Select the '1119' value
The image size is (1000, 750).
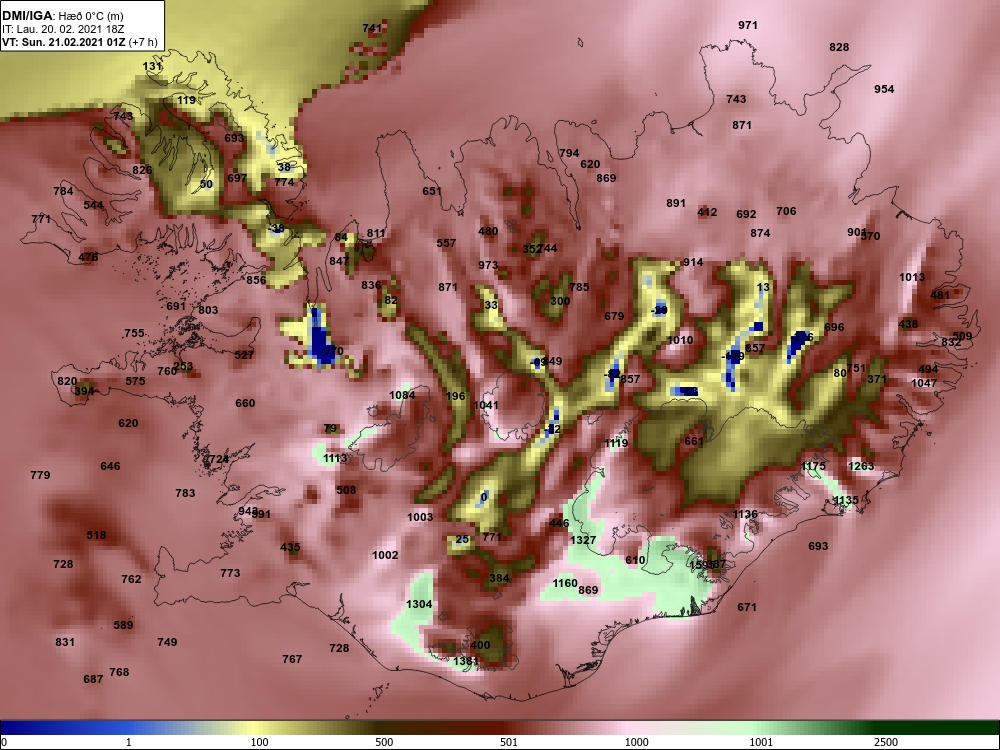tap(616, 443)
